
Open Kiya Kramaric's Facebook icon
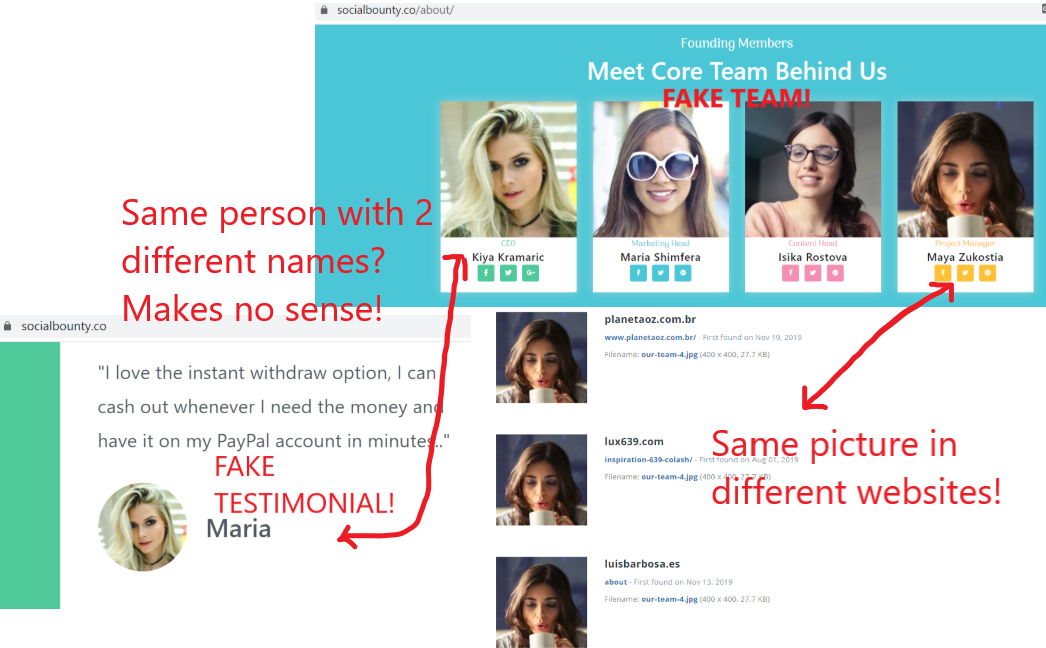click(x=486, y=273)
